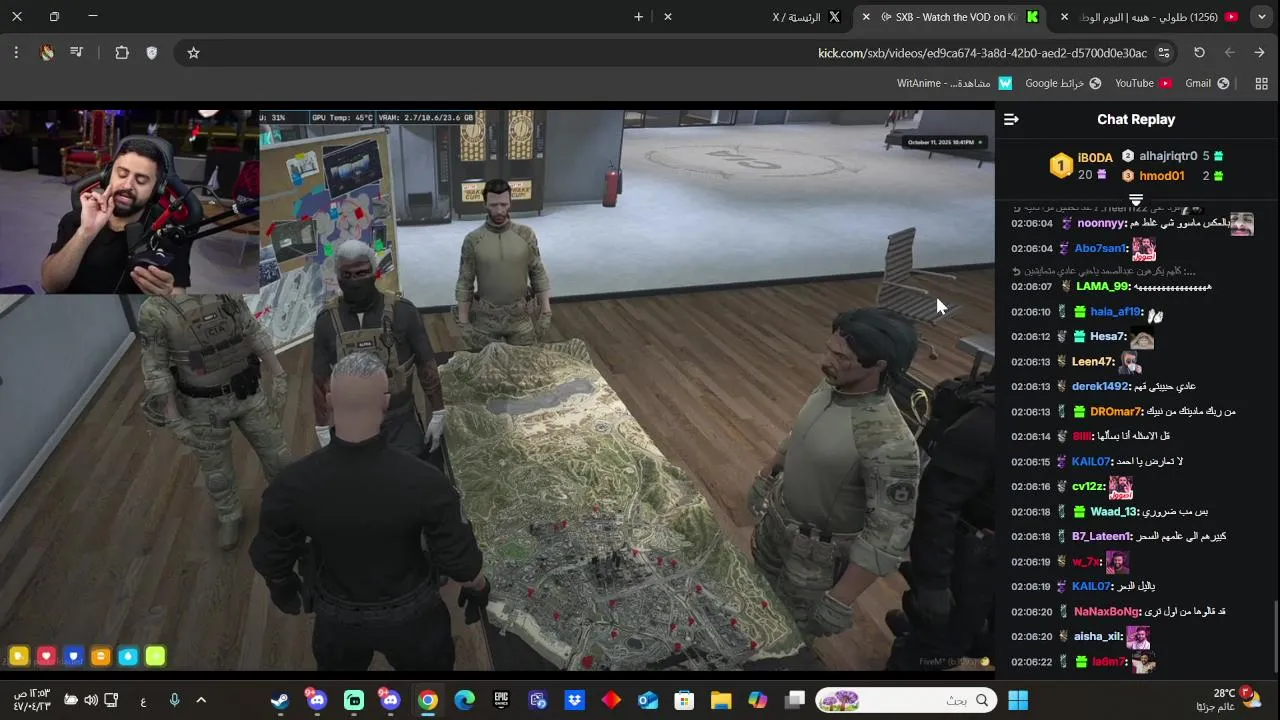Open File Explorer from taskbar
Image resolution: width=1280 pixels, height=720 pixels.
tap(721, 700)
